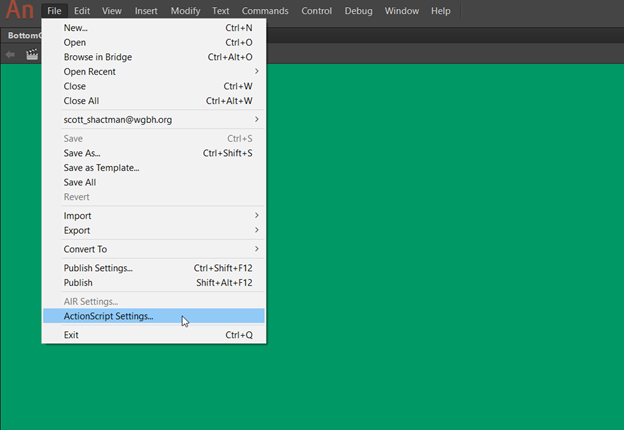Open the Control menu
Screen dimensions: 624x430
point(316,11)
